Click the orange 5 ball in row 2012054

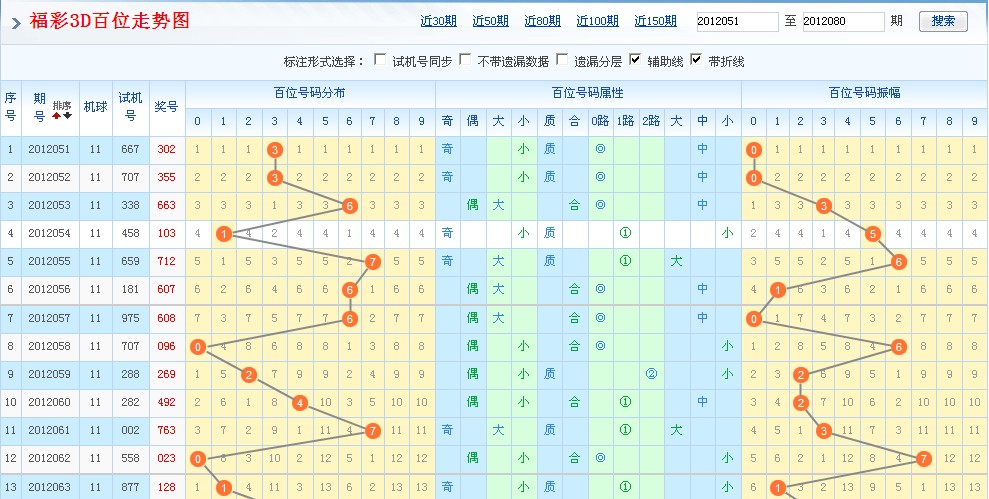(872, 234)
